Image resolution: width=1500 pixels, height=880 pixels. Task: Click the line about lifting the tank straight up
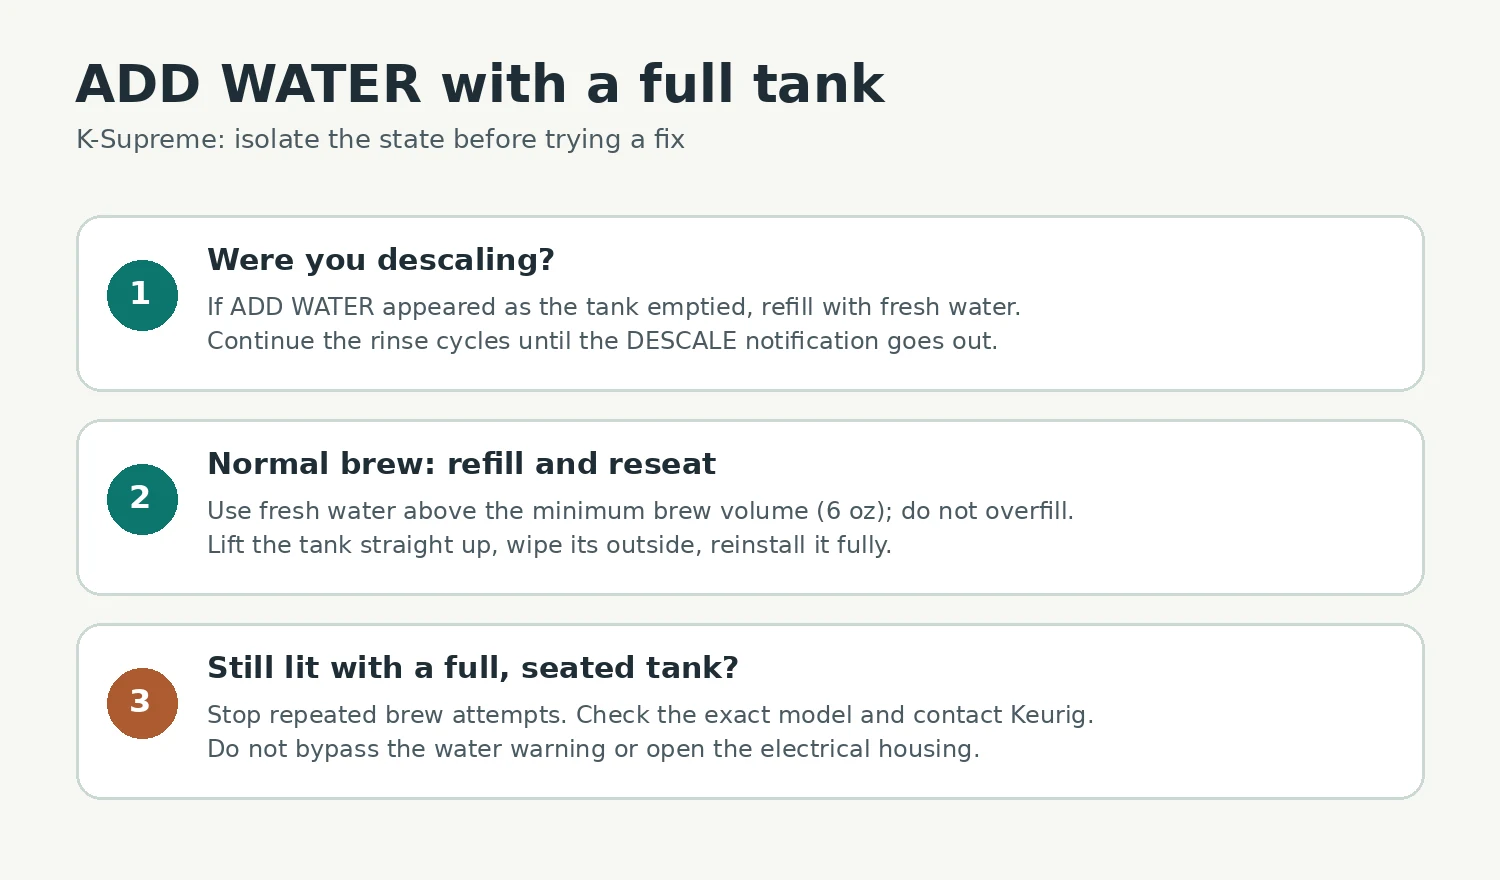pyautogui.click(x=549, y=545)
